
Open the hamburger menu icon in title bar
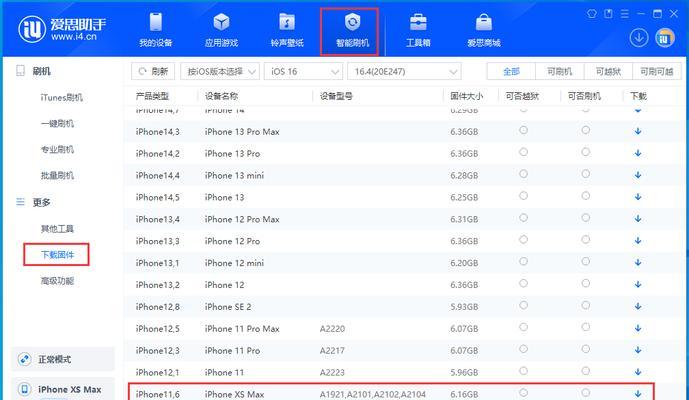pyautogui.click(x=624, y=14)
